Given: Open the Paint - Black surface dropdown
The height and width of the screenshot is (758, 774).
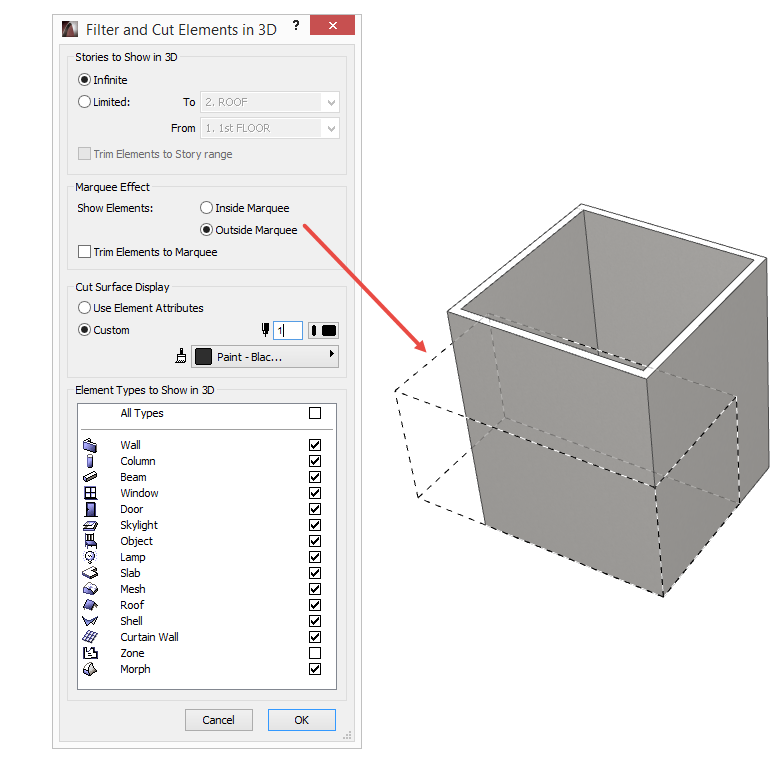Looking at the screenshot, I should [x=265, y=357].
